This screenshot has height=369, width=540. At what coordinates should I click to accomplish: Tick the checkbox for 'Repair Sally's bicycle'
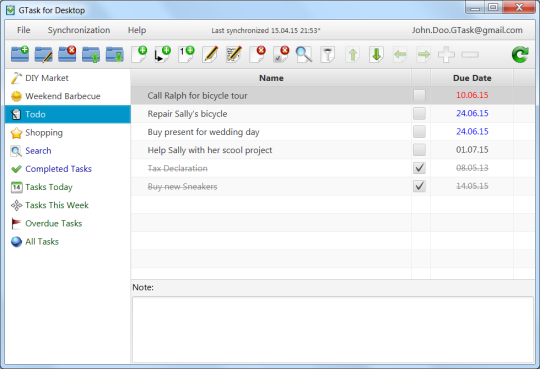tap(419, 113)
